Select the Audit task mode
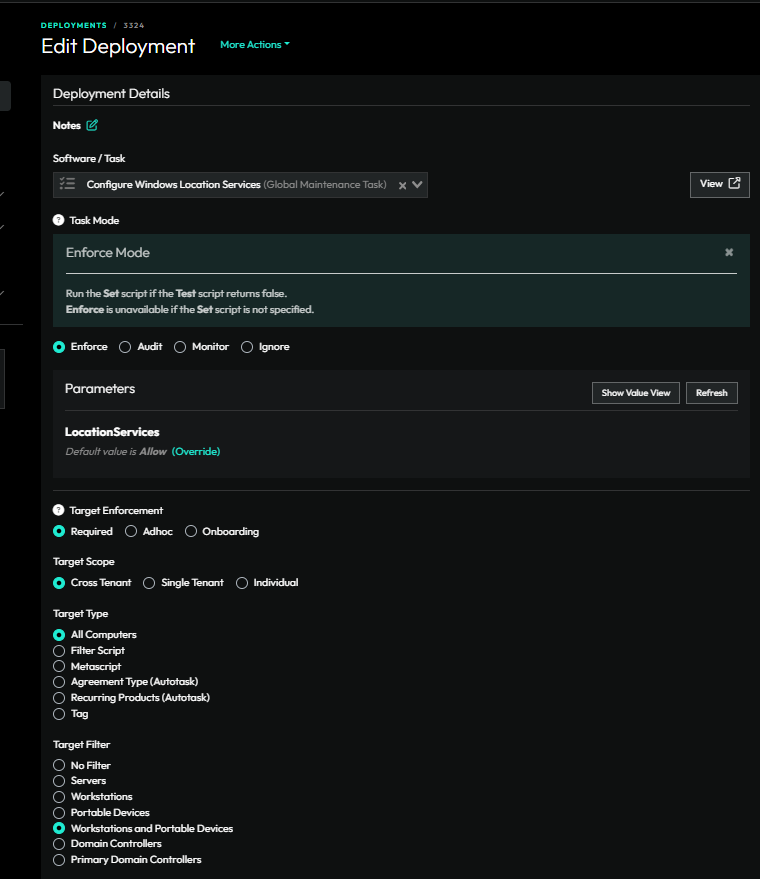The image size is (760, 879). point(125,347)
